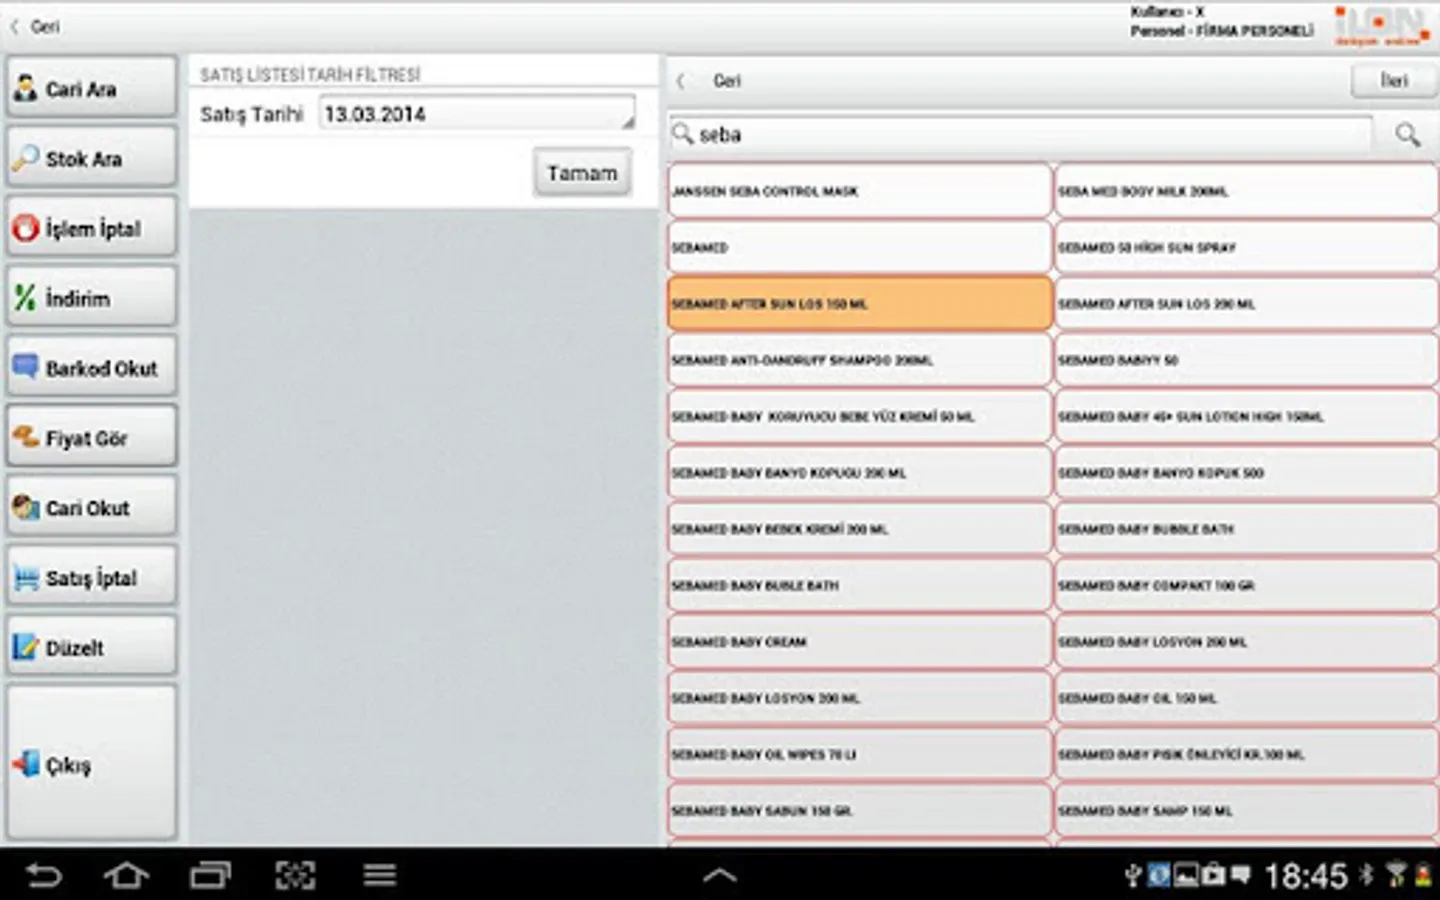Choose SEBAMED 50 HIGH SUN SPRAY
1440x900 pixels.
[1246, 247]
